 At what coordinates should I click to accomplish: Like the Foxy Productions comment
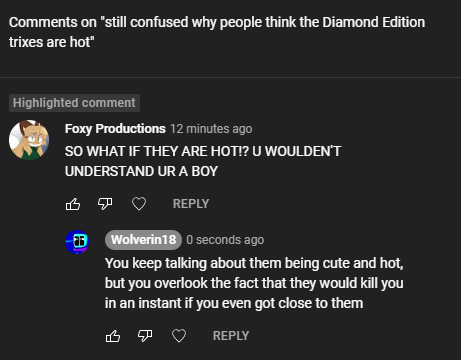(x=73, y=204)
